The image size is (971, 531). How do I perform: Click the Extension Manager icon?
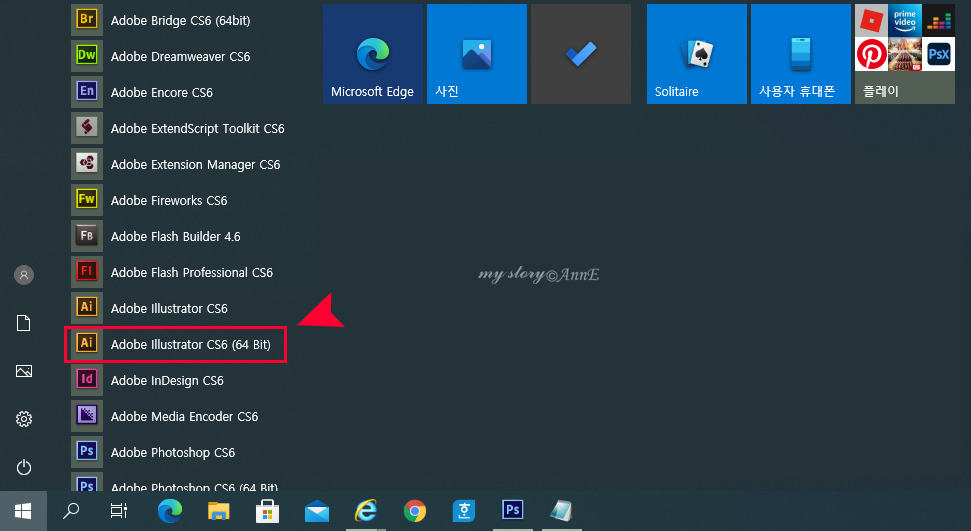pyautogui.click(x=87, y=164)
